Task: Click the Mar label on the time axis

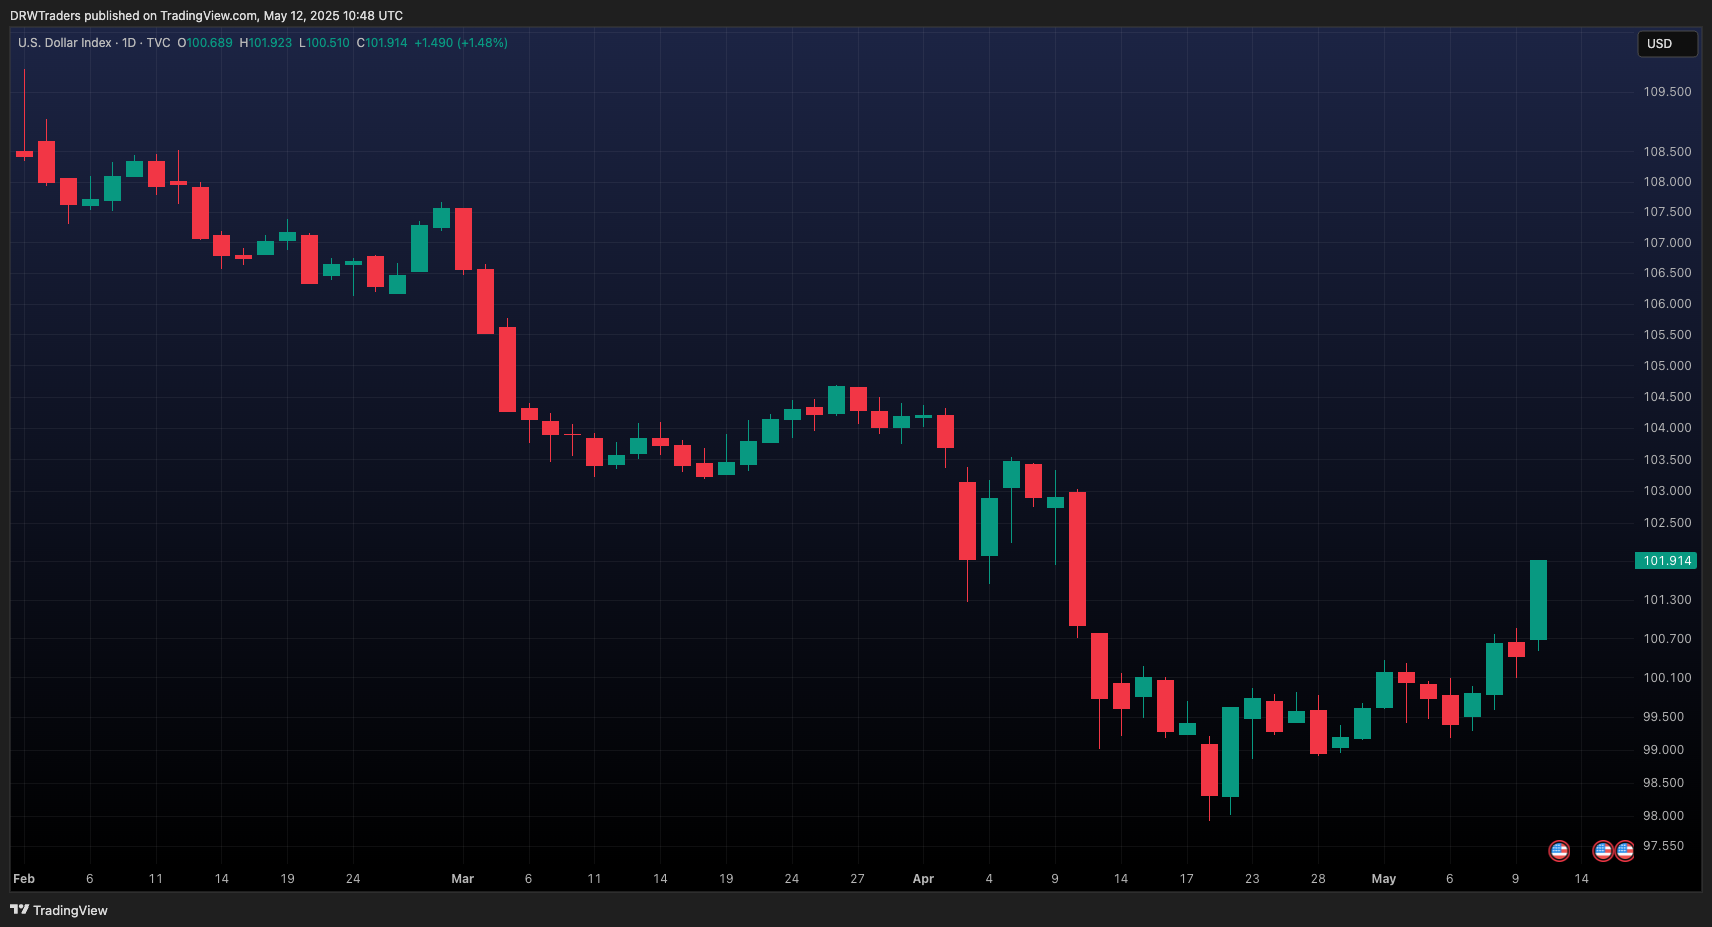Action: [462, 879]
